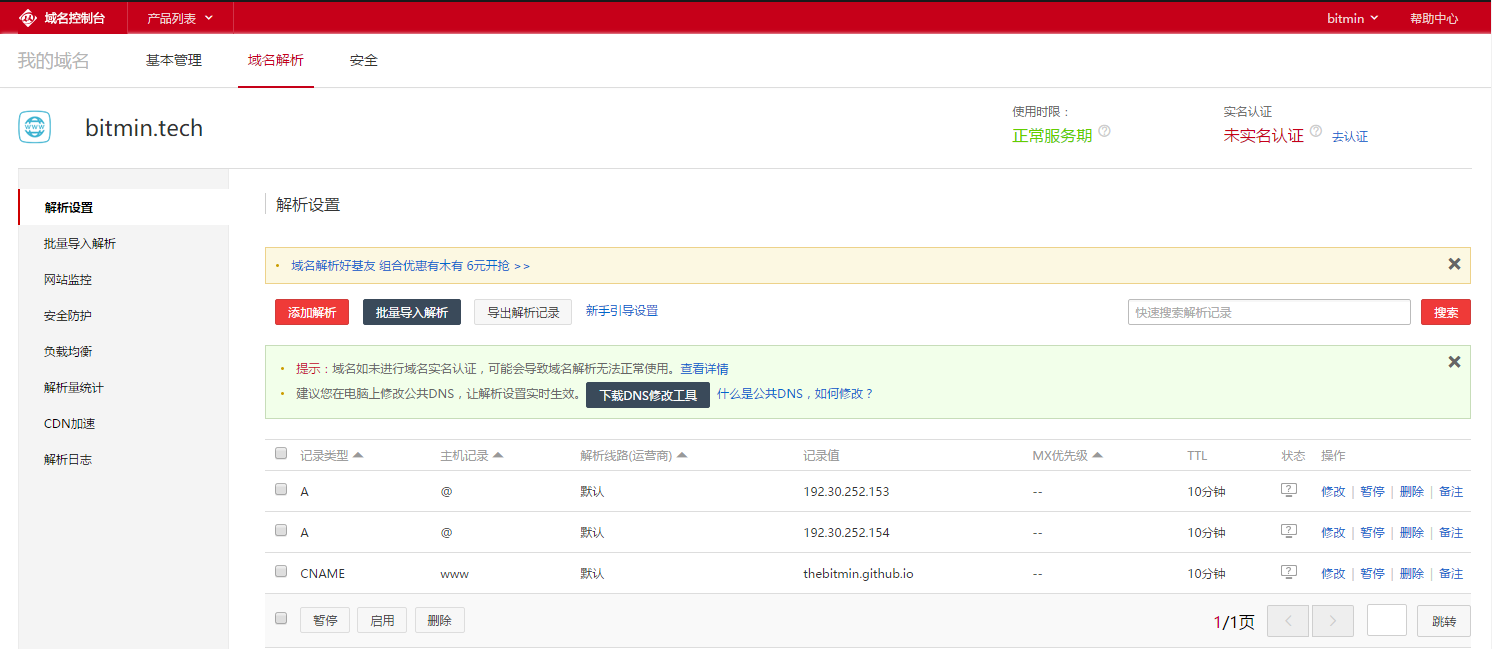1492x649 pixels.
Task: Click the domain console logo icon
Action: [28, 18]
